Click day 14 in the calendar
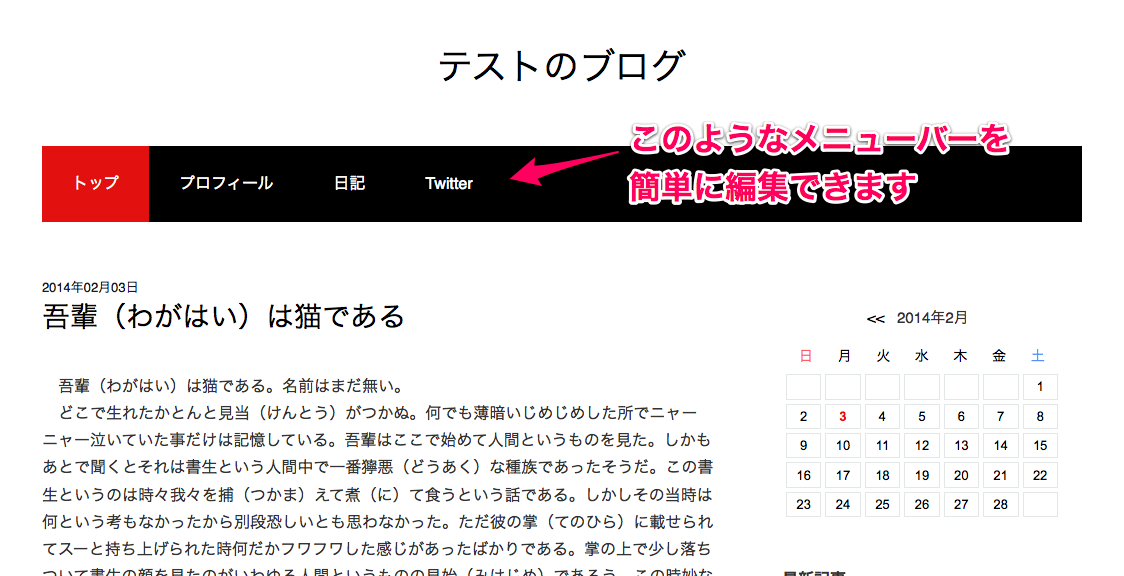The height and width of the screenshot is (576, 1124). [1000, 445]
